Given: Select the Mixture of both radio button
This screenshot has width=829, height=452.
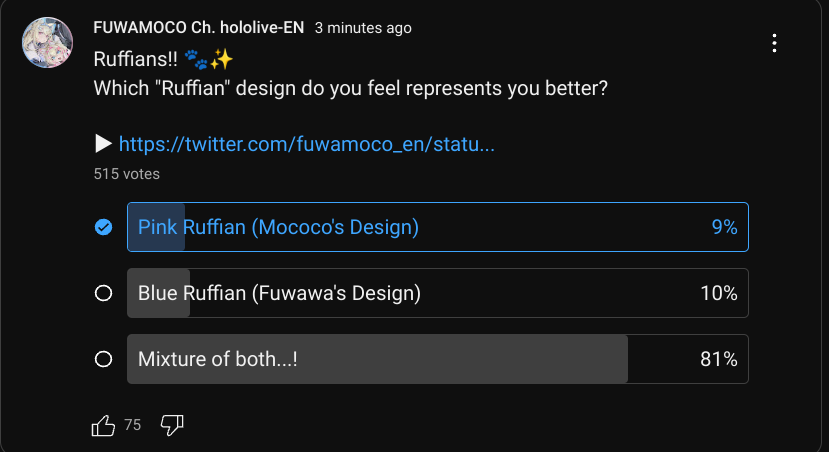Looking at the screenshot, I should 102,360.
